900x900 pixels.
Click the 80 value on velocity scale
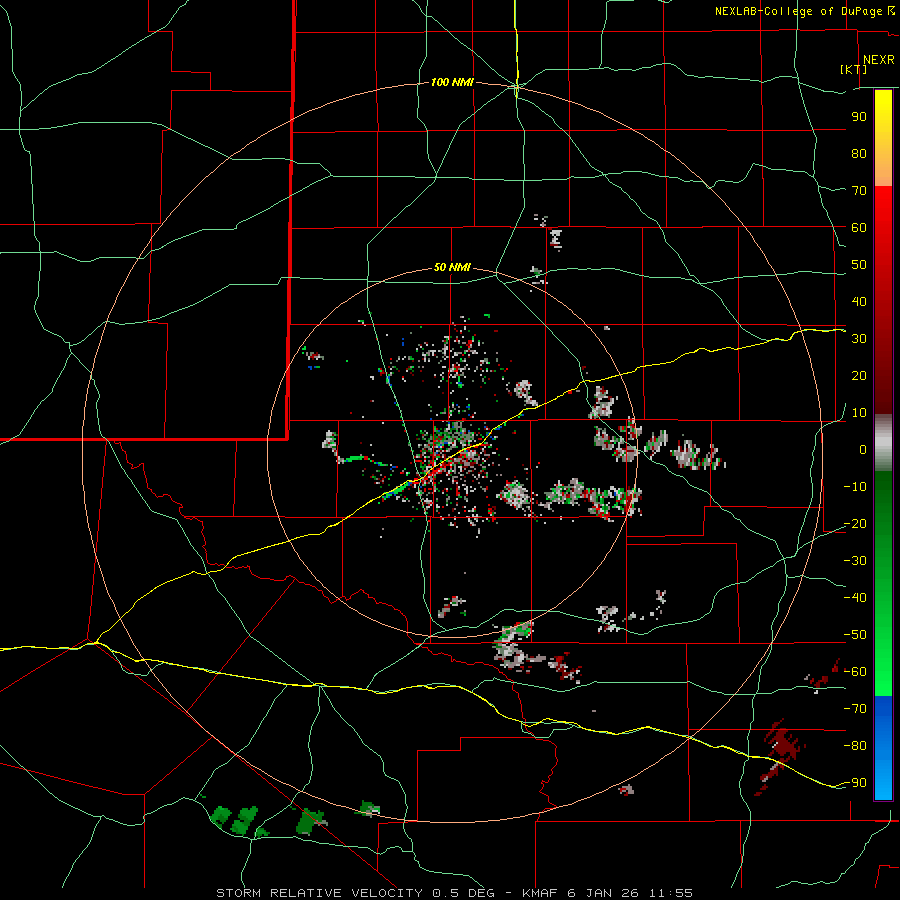point(859,153)
